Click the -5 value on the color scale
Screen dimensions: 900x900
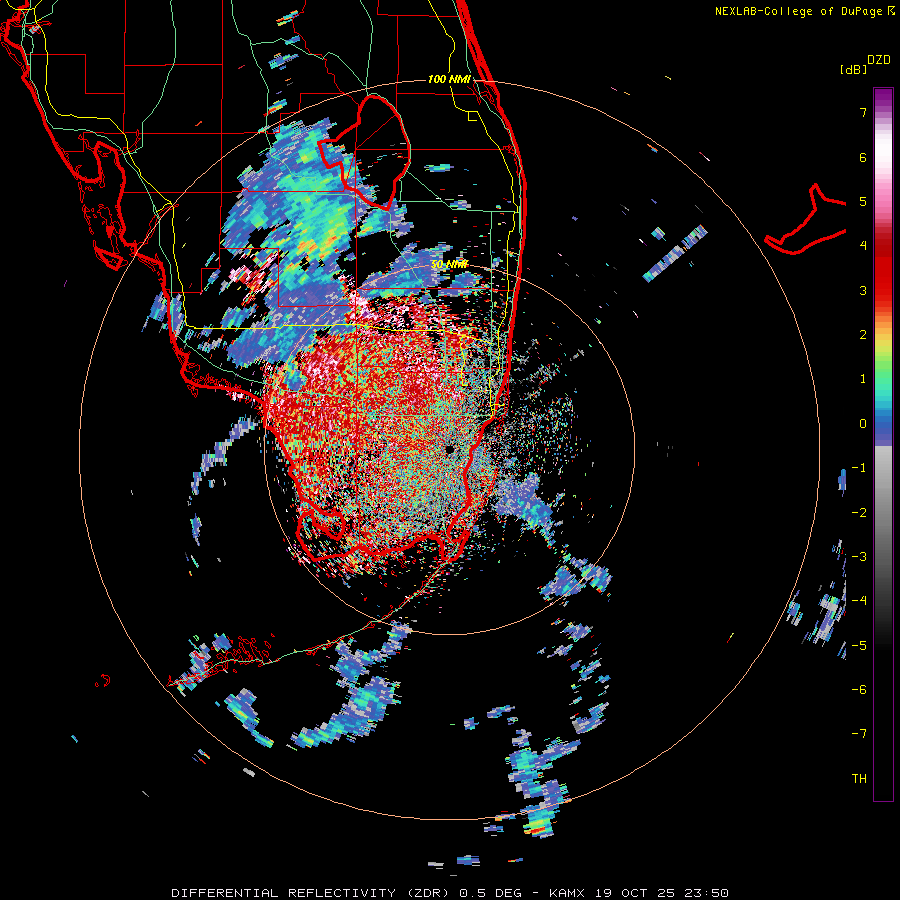coord(859,646)
